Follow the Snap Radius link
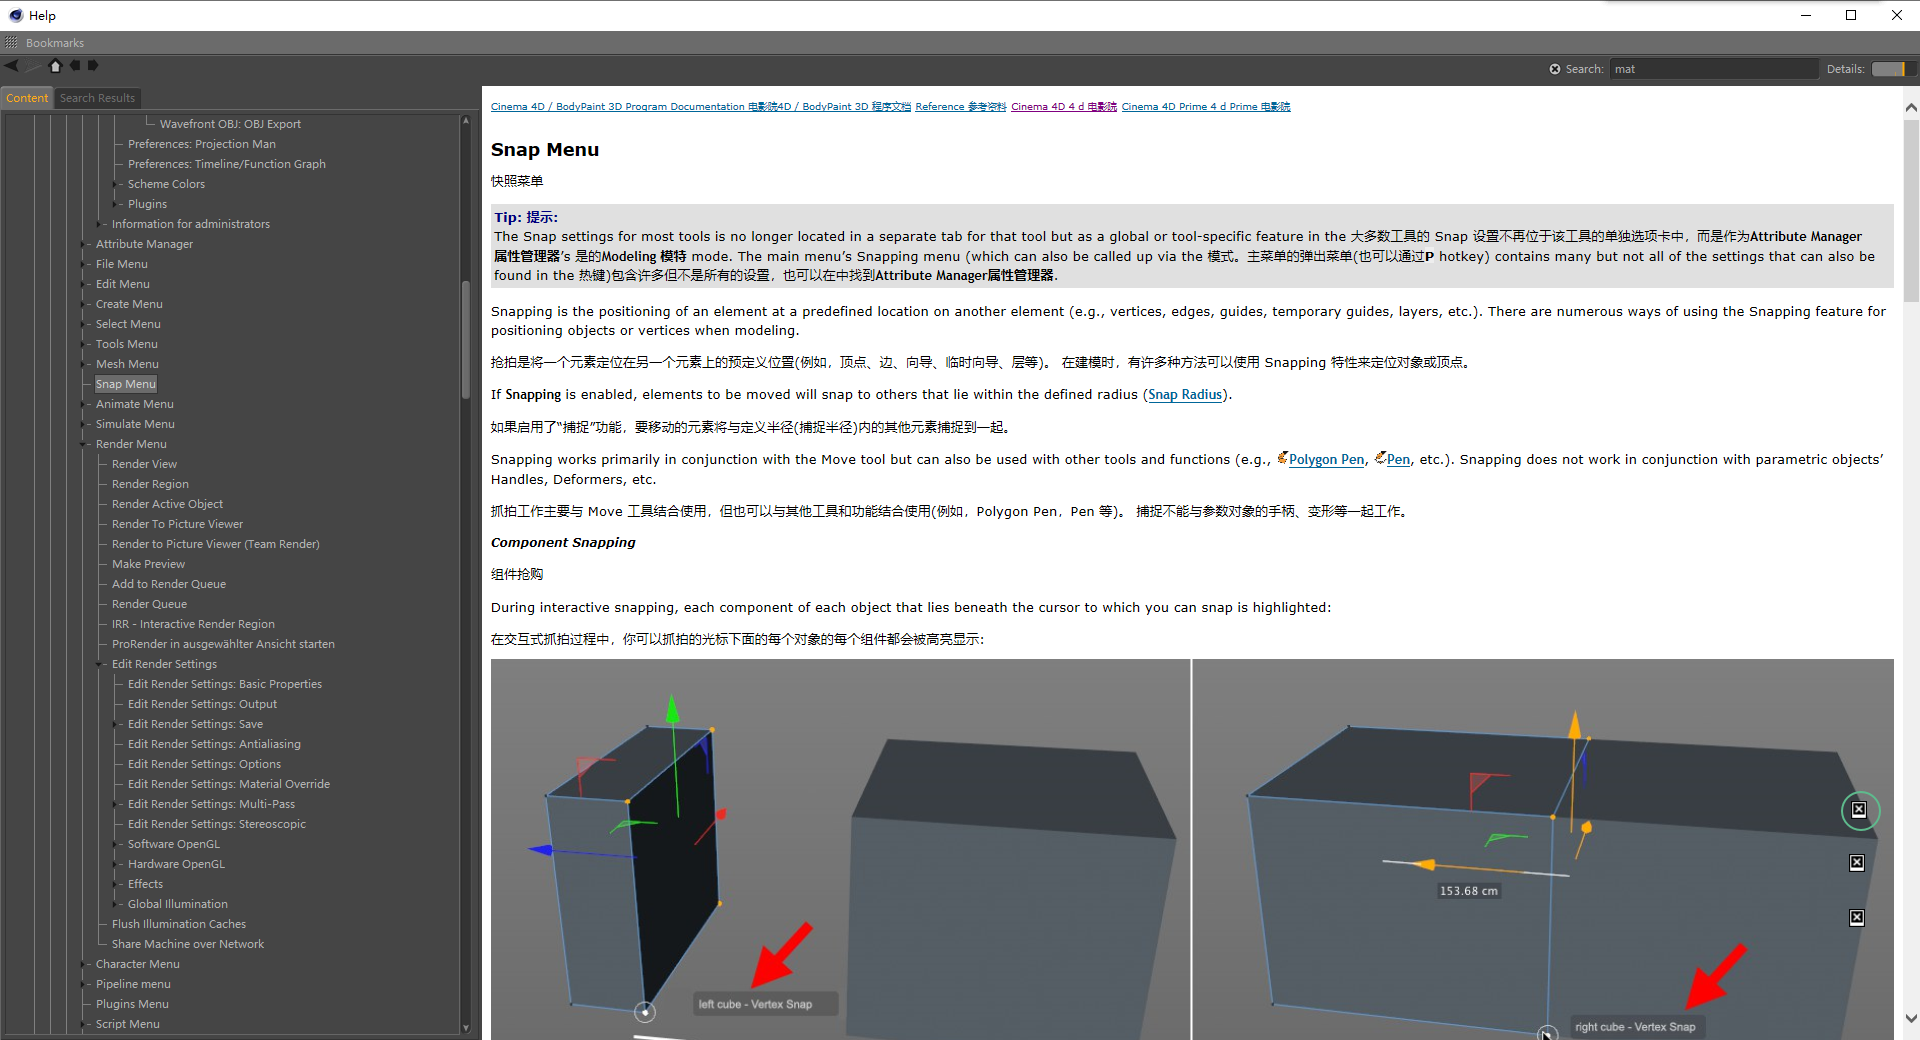 [1185, 395]
